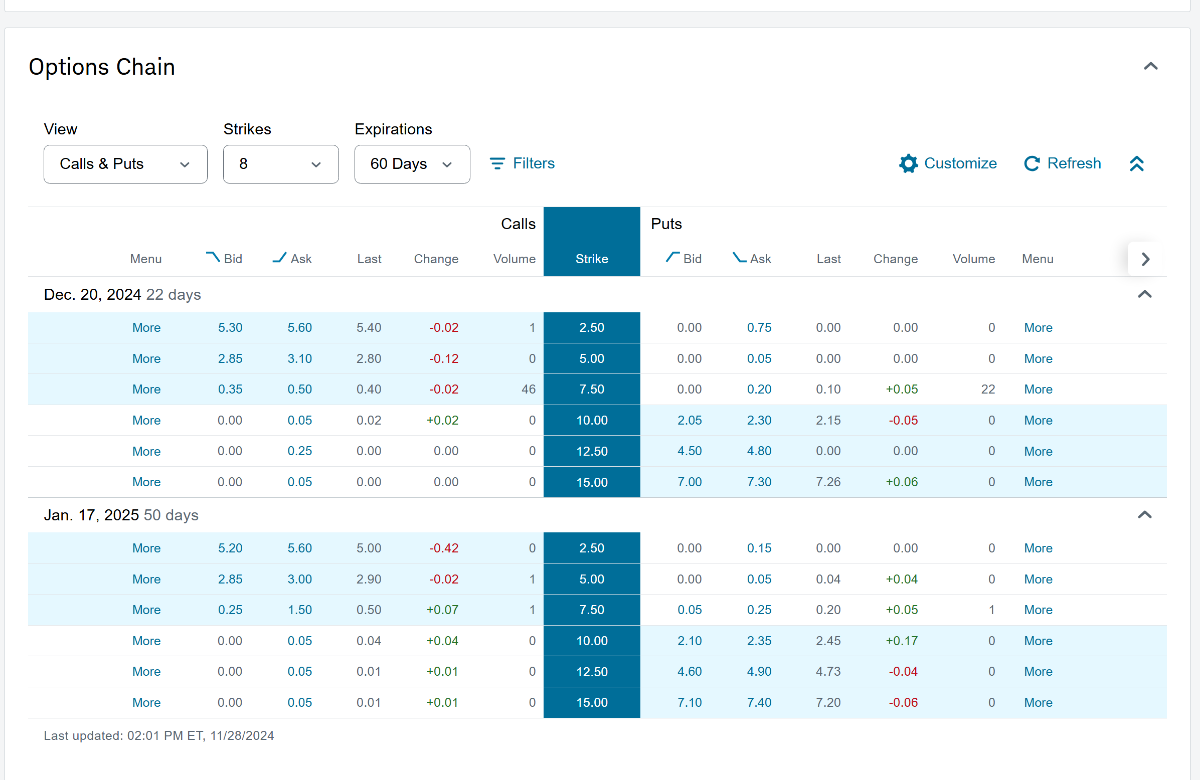Viewport: 1200px width, 780px height.
Task: Collapse all expirations with double chevron
Action: click(1136, 164)
